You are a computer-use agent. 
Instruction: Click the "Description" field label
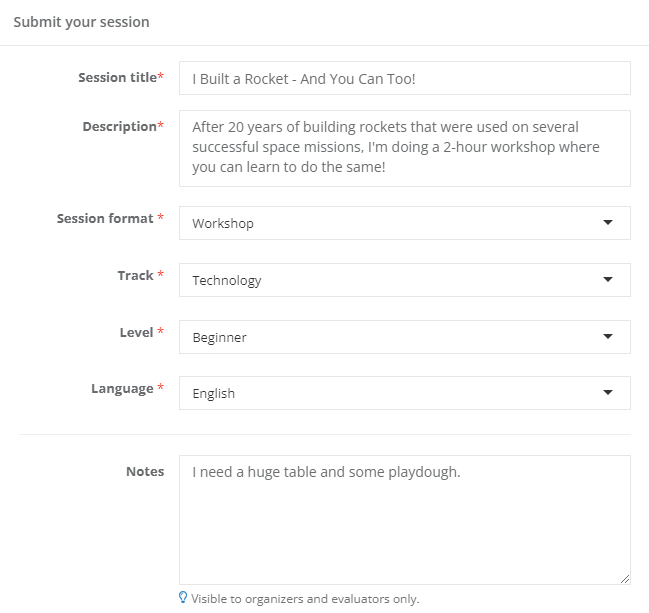tap(121, 127)
